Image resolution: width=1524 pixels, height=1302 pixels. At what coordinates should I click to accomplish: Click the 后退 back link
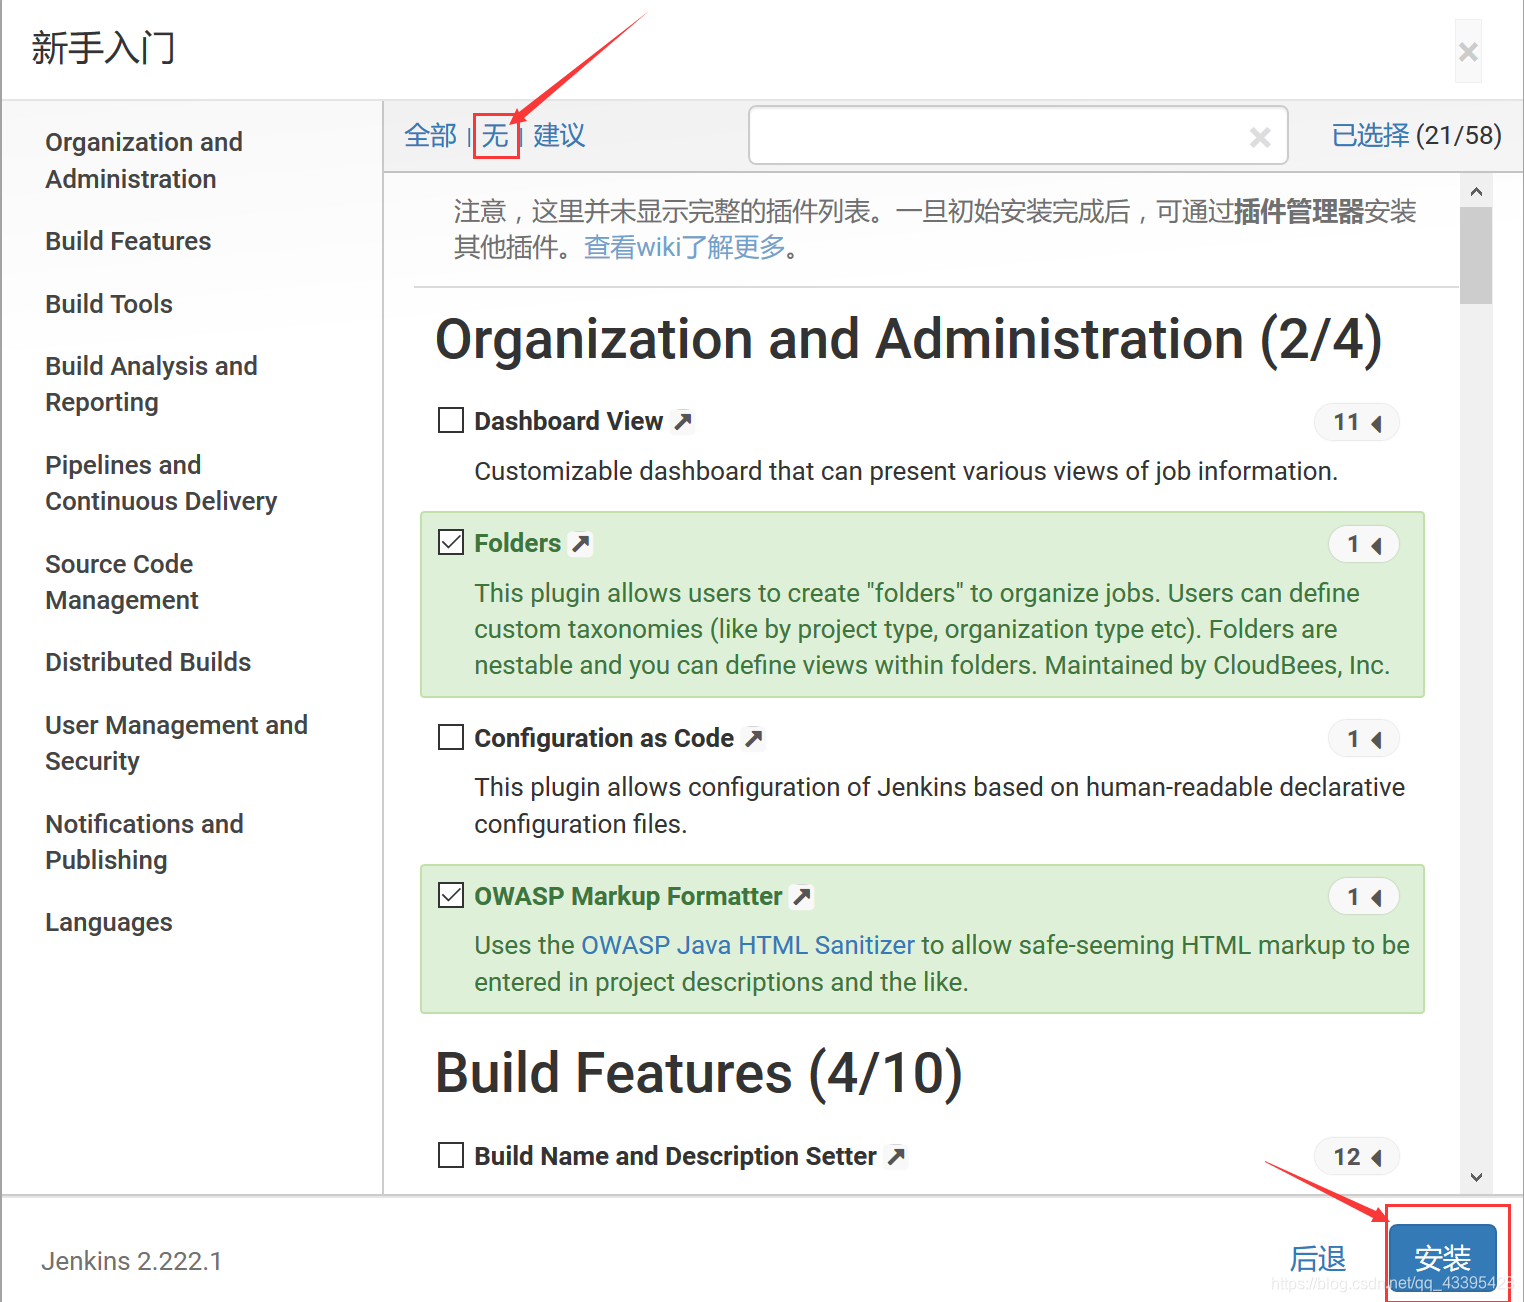coord(1317,1258)
